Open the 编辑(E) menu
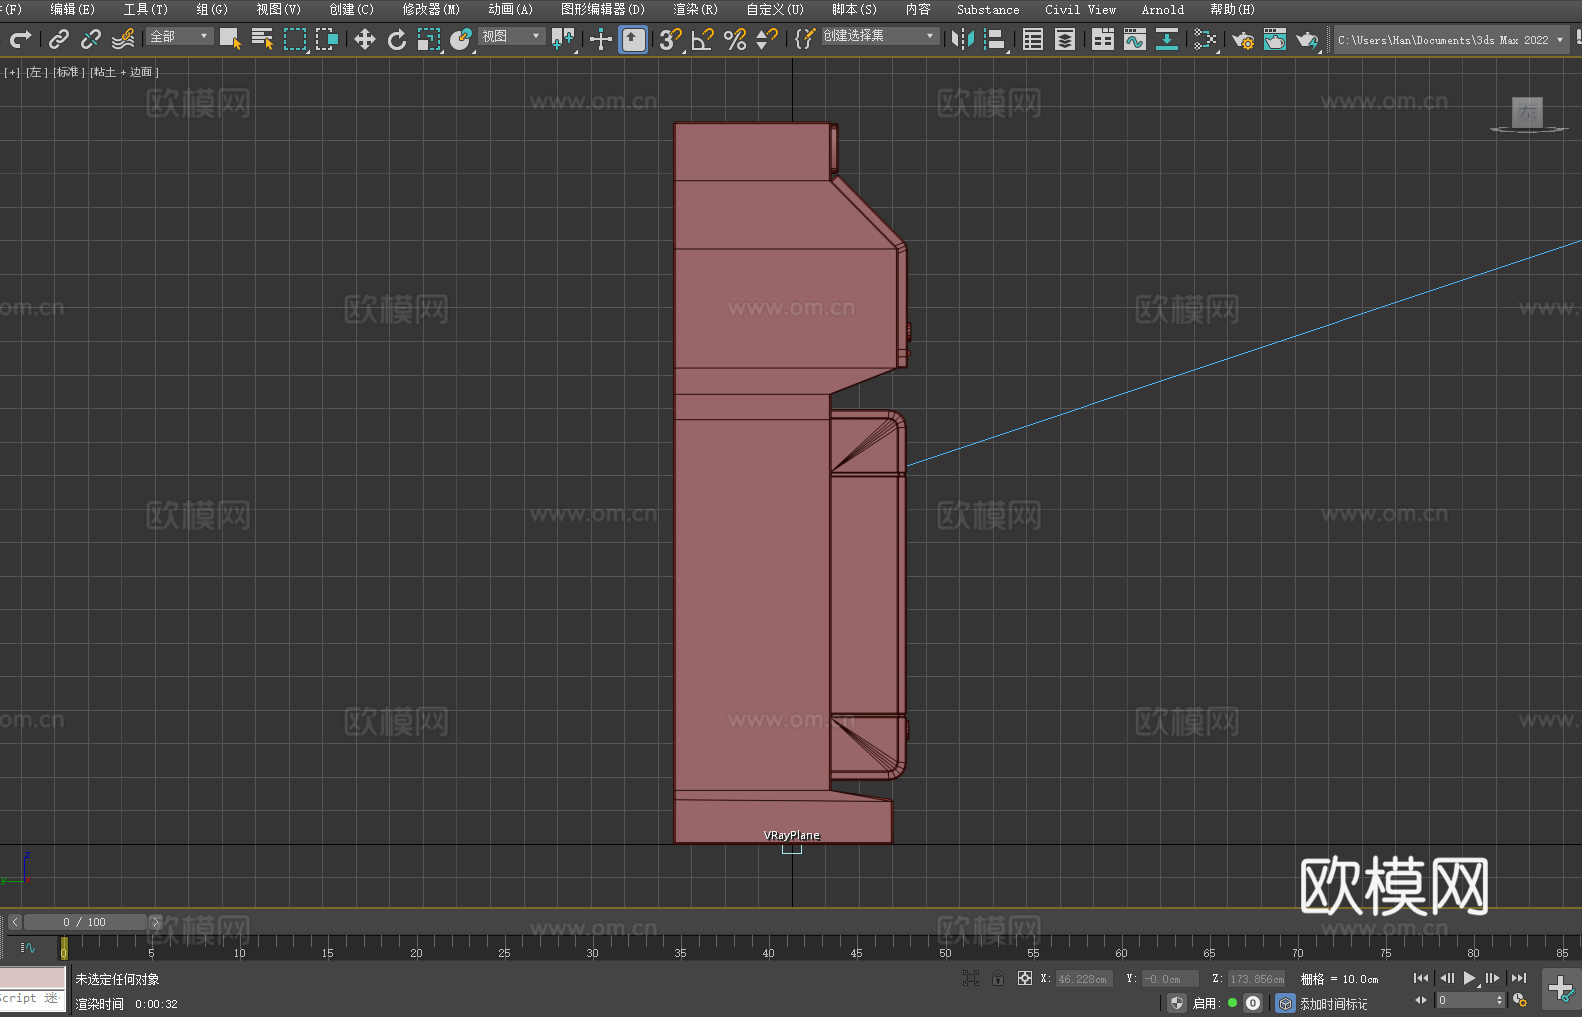The width and height of the screenshot is (1582, 1017). click(72, 9)
